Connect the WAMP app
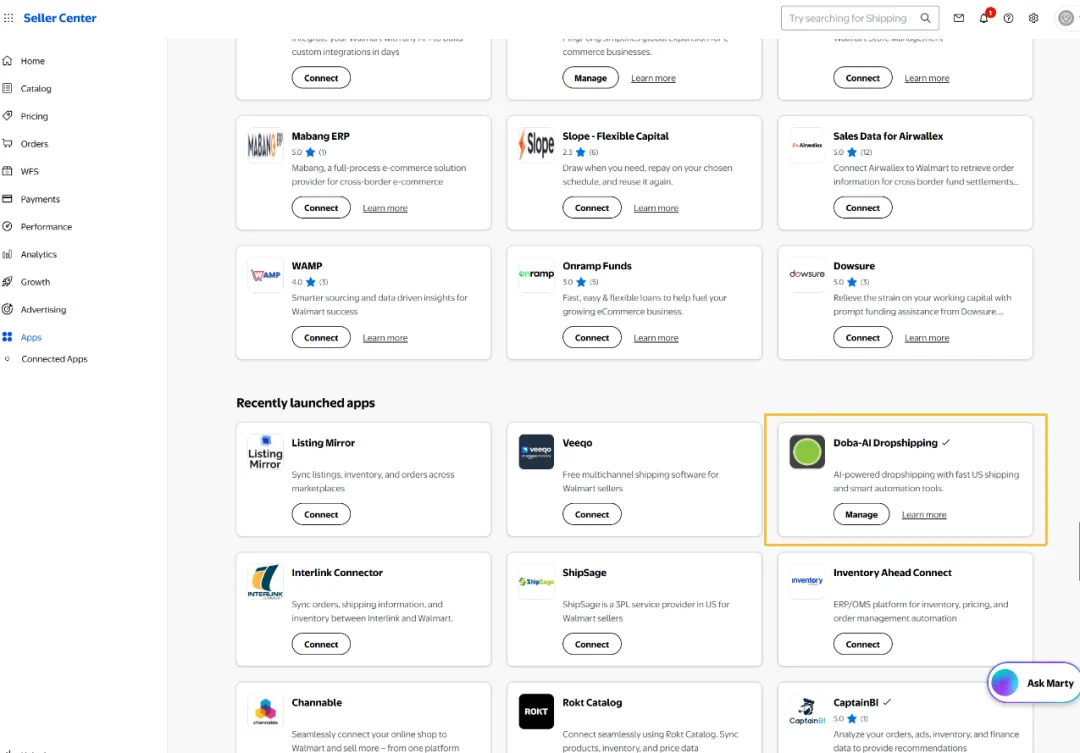The height and width of the screenshot is (753, 1080). 321,338
